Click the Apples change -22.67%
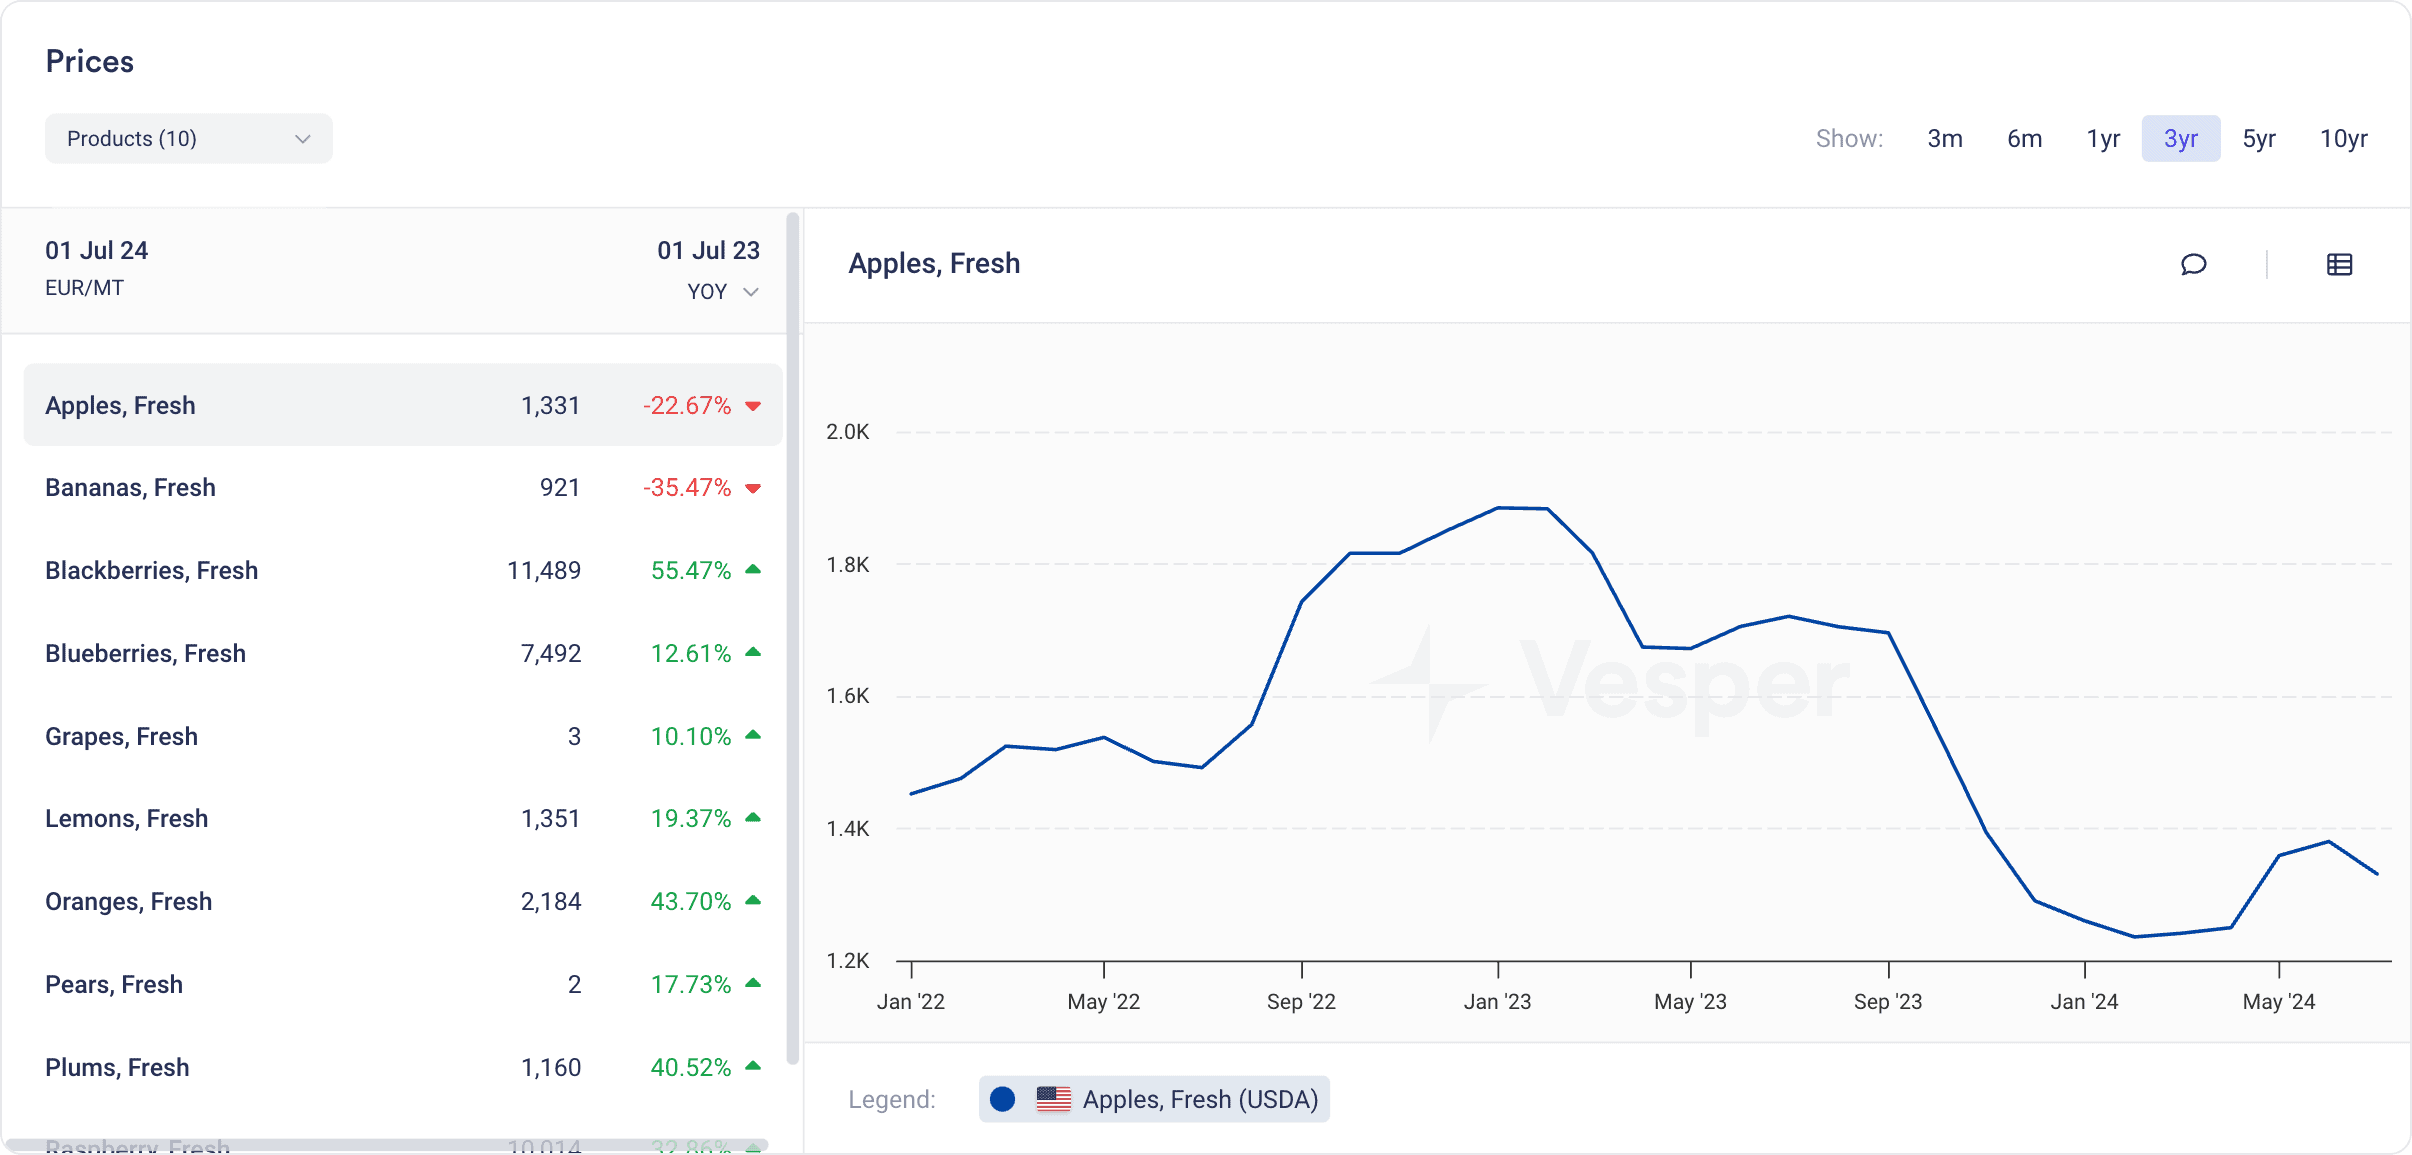2412x1155 pixels. tap(687, 405)
